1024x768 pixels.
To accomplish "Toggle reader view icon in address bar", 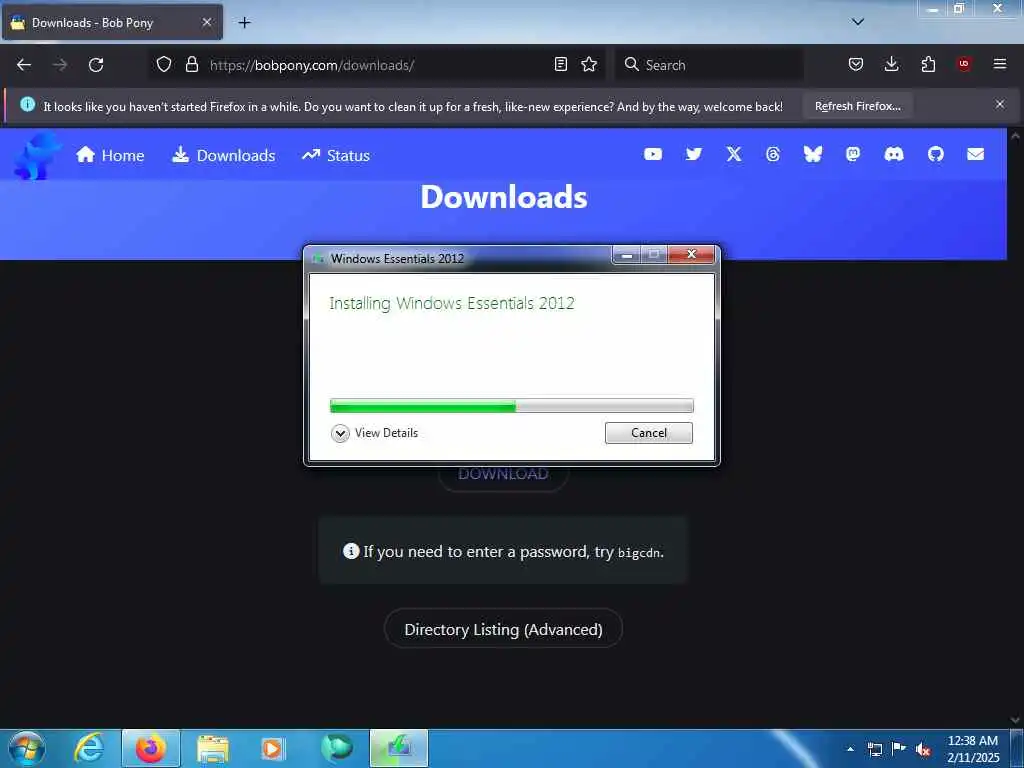I will (x=560, y=64).
